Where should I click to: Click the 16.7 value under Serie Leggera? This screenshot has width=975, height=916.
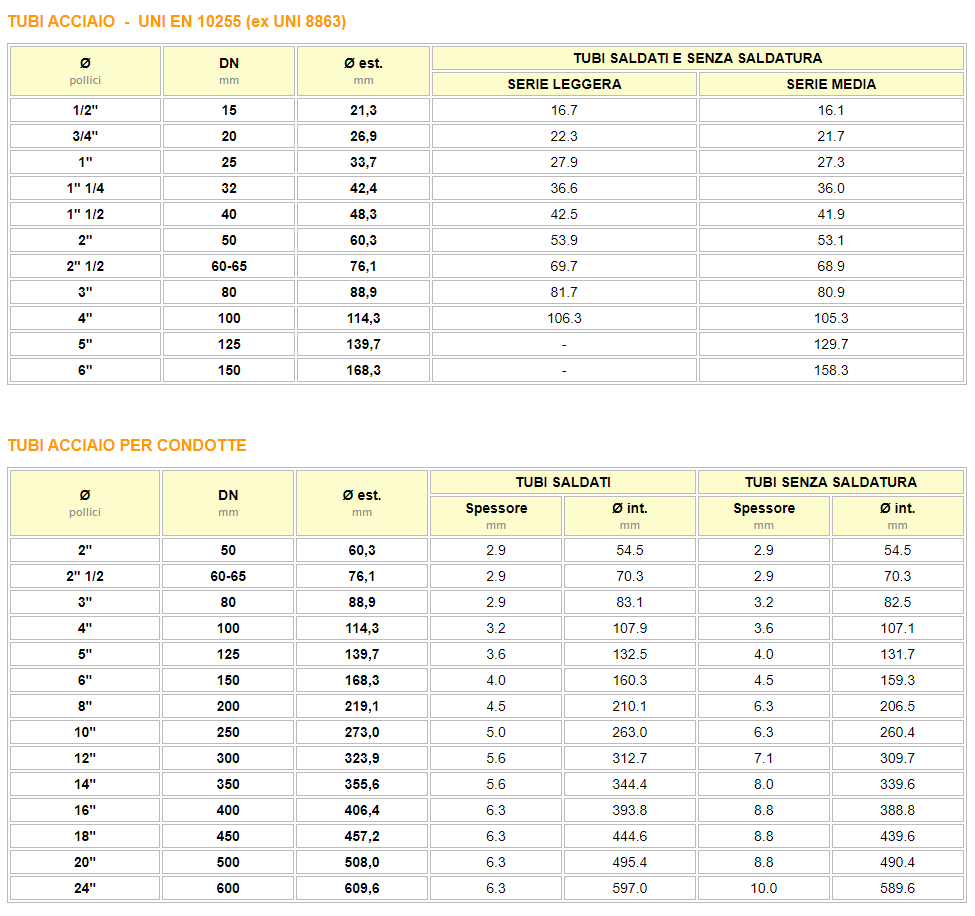click(x=564, y=110)
